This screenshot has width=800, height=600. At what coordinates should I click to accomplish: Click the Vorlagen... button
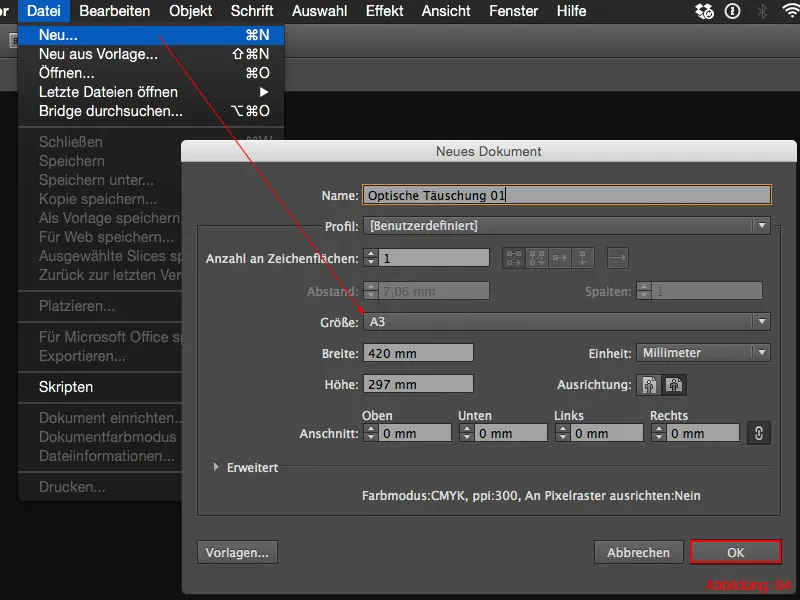click(237, 552)
